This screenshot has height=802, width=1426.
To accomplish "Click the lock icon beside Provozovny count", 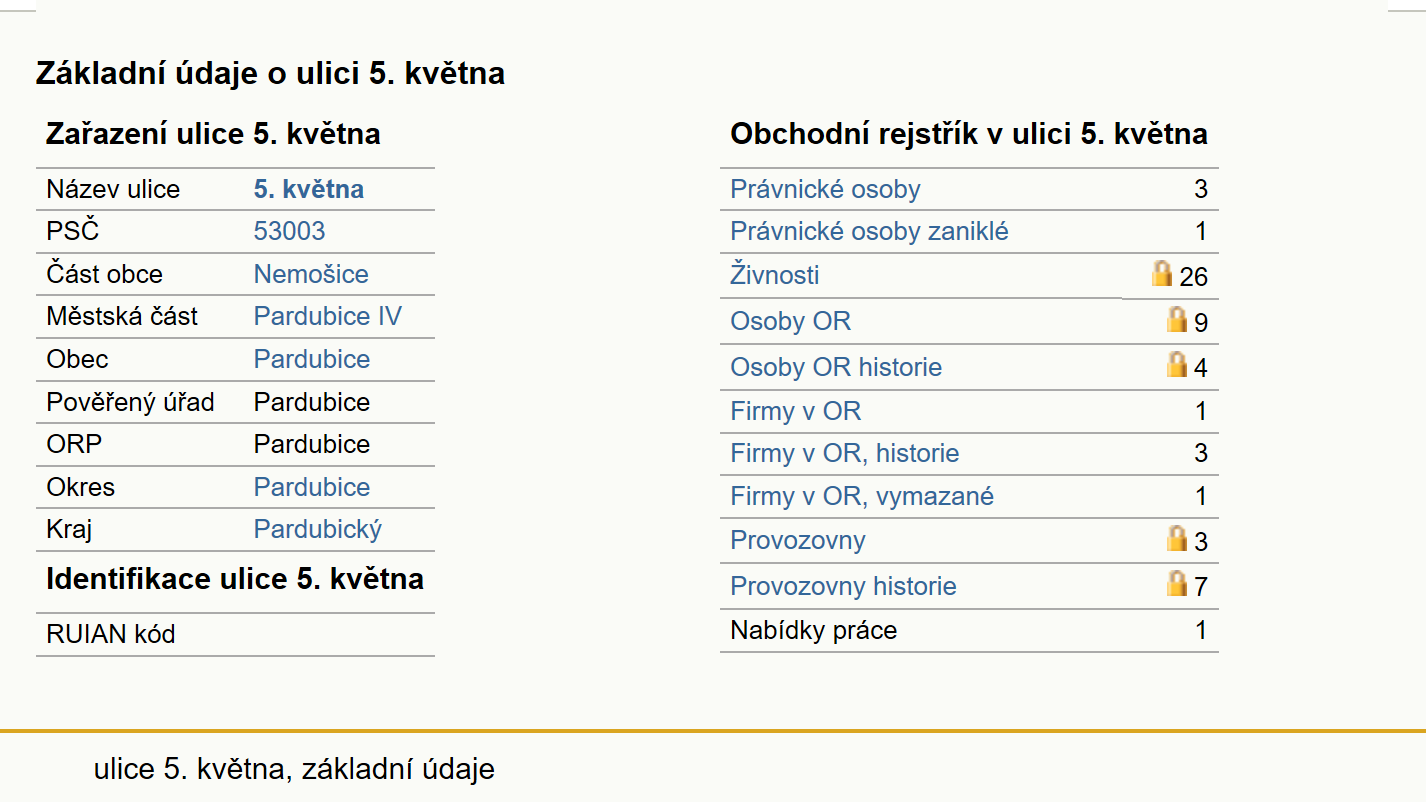I will [x=1177, y=538].
